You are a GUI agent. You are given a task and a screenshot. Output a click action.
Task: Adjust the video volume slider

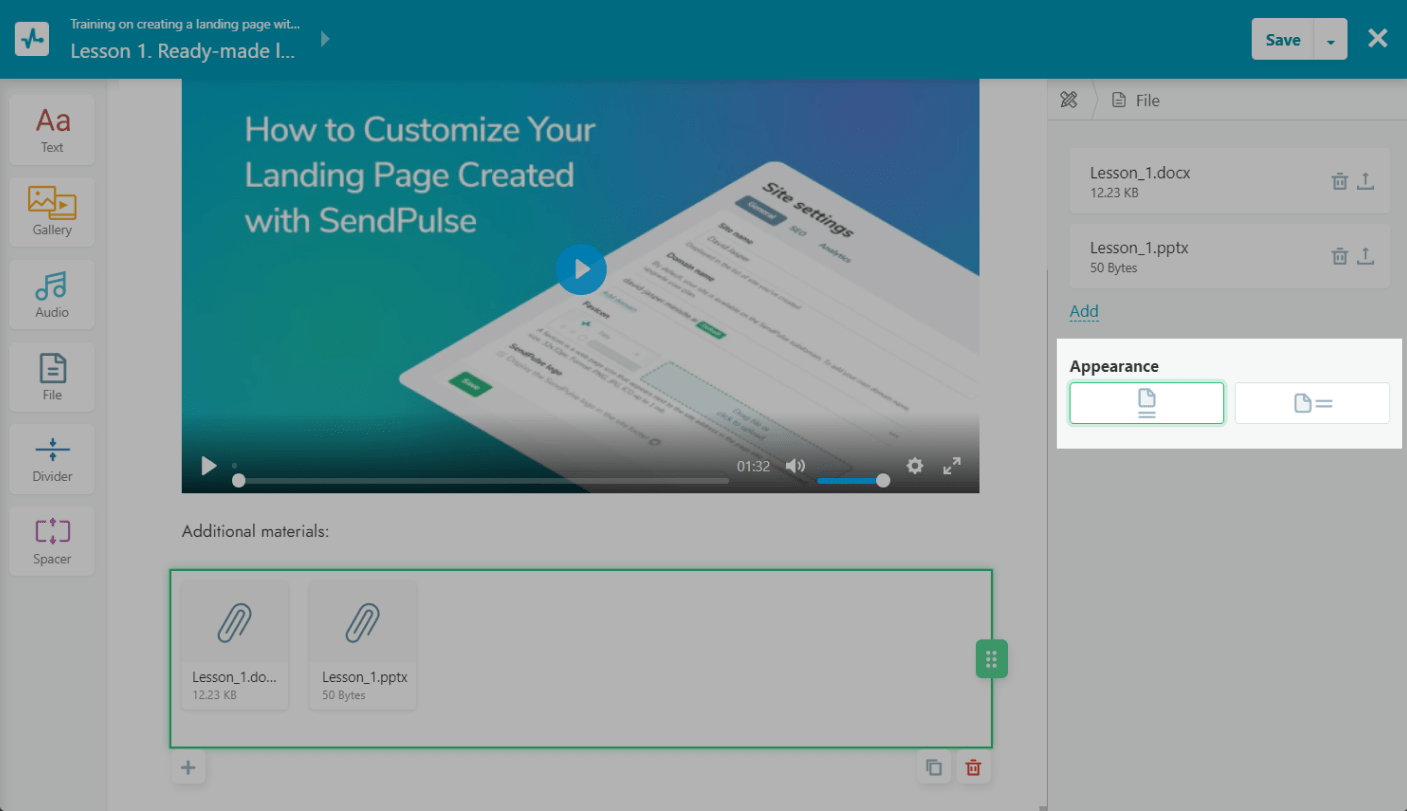pos(850,480)
